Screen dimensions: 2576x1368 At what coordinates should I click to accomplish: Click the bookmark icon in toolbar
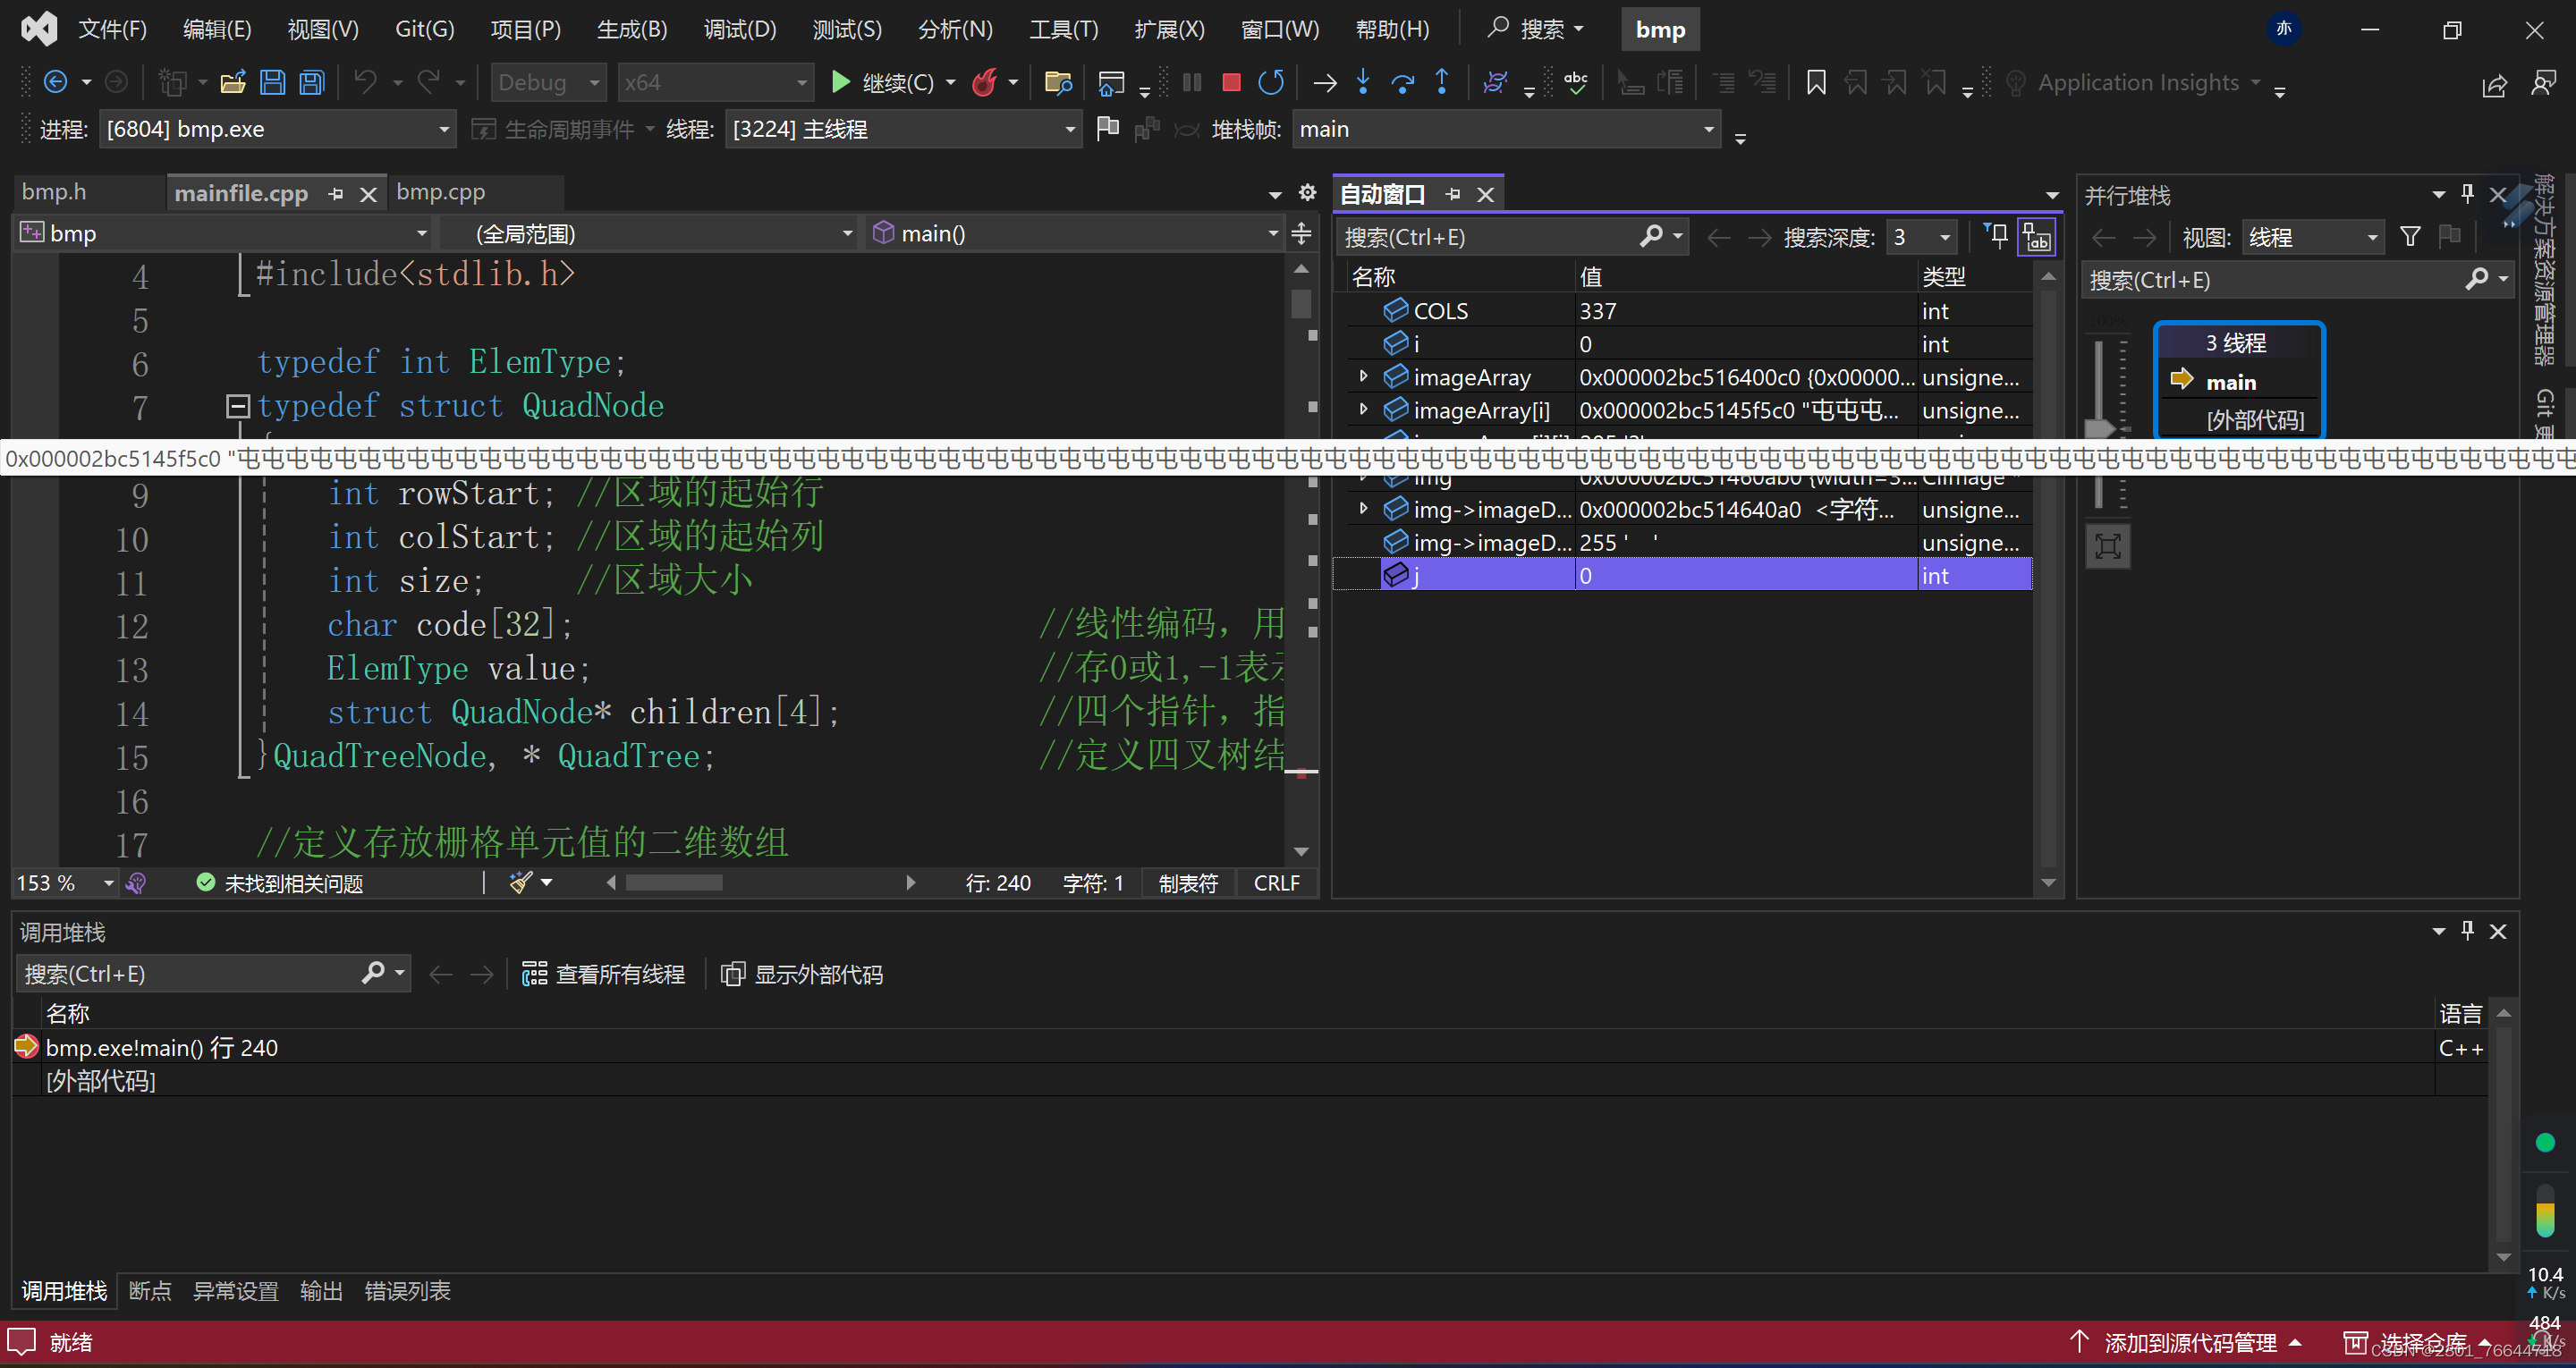(x=1816, y=82)
